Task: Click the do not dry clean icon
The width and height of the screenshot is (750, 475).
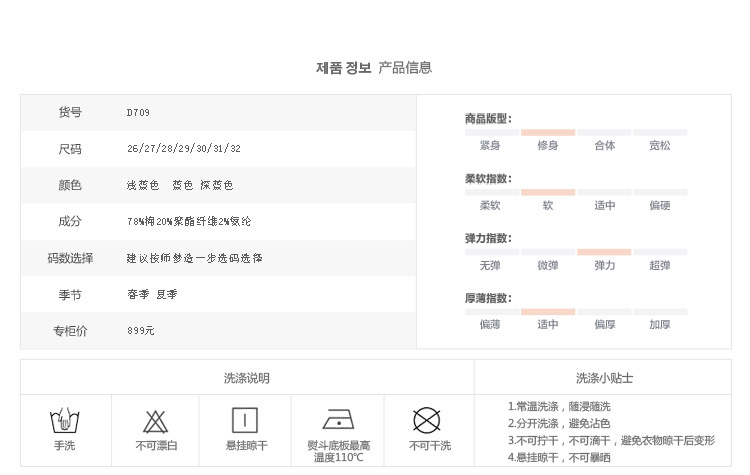Action: click(427, 420)
